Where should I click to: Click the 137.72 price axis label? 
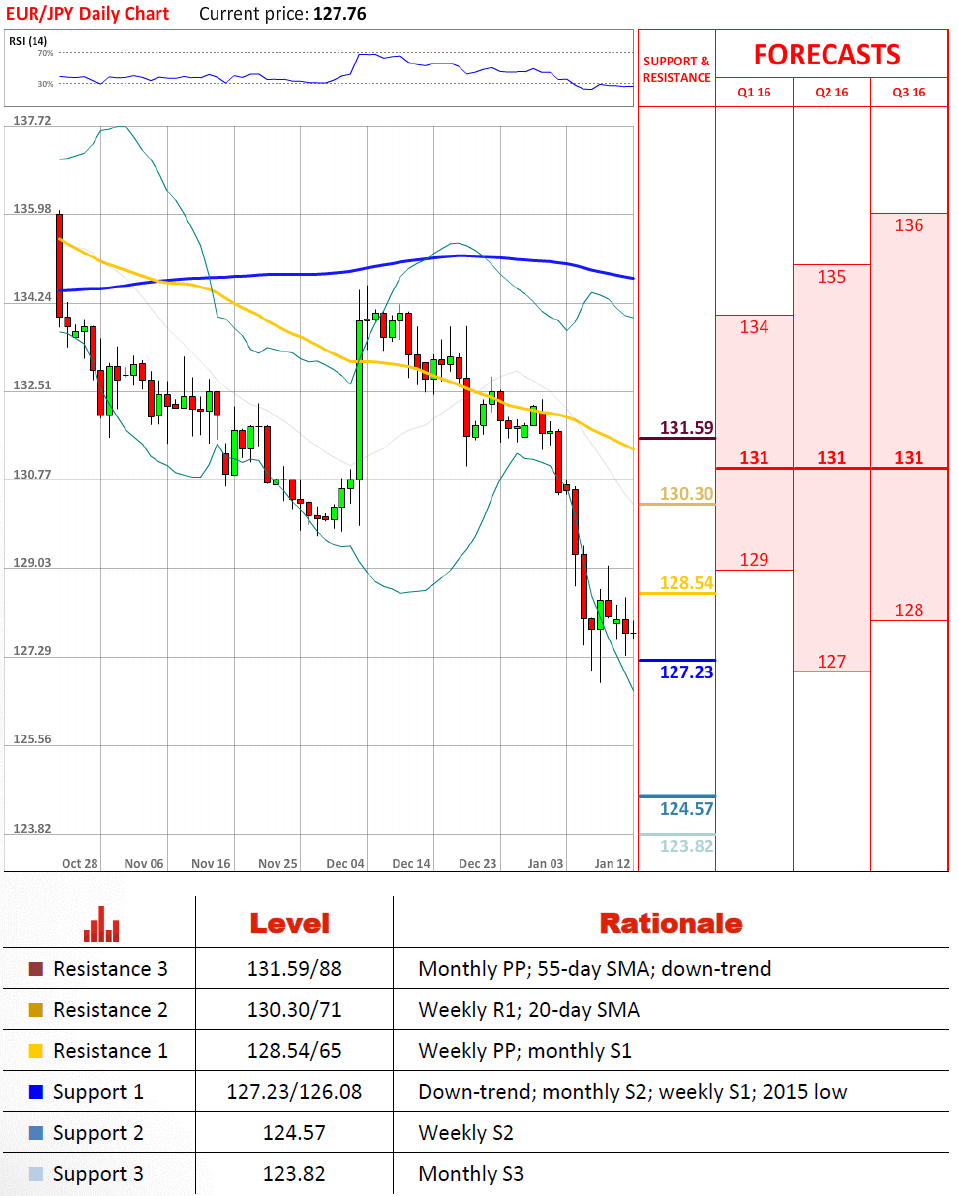(32, 121)
